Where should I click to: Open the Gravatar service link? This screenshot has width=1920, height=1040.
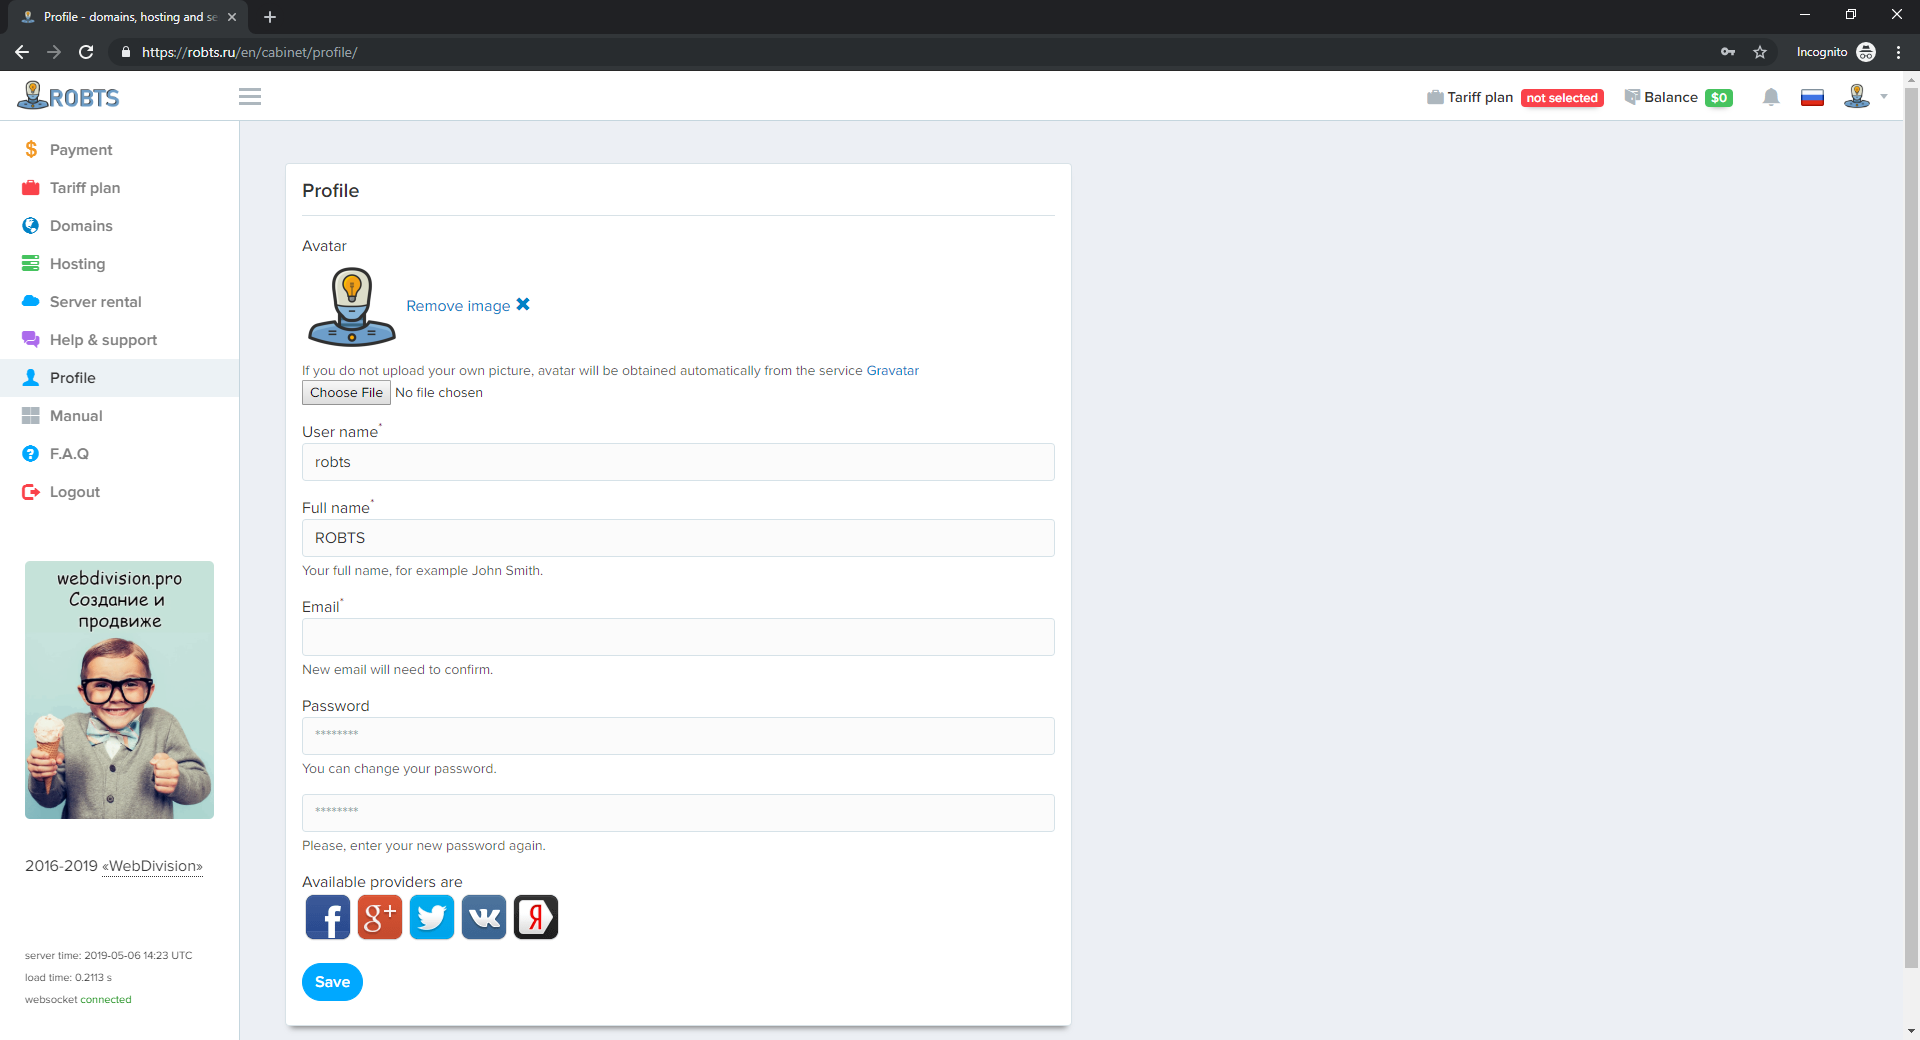(892, 371)
